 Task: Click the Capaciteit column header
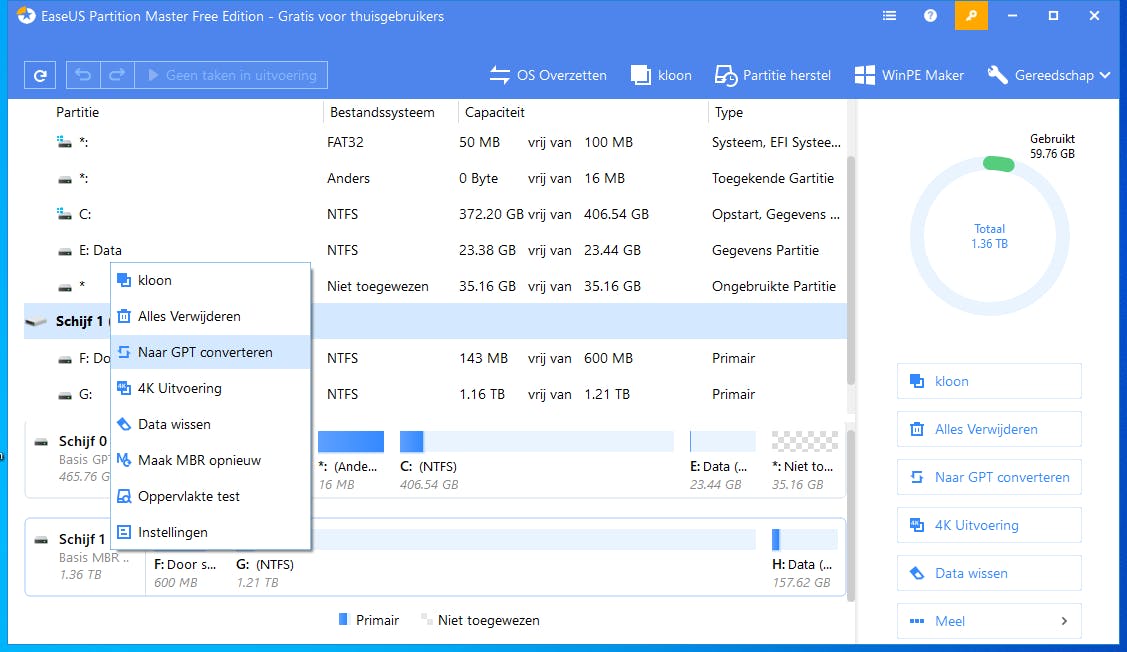[494, 112]
